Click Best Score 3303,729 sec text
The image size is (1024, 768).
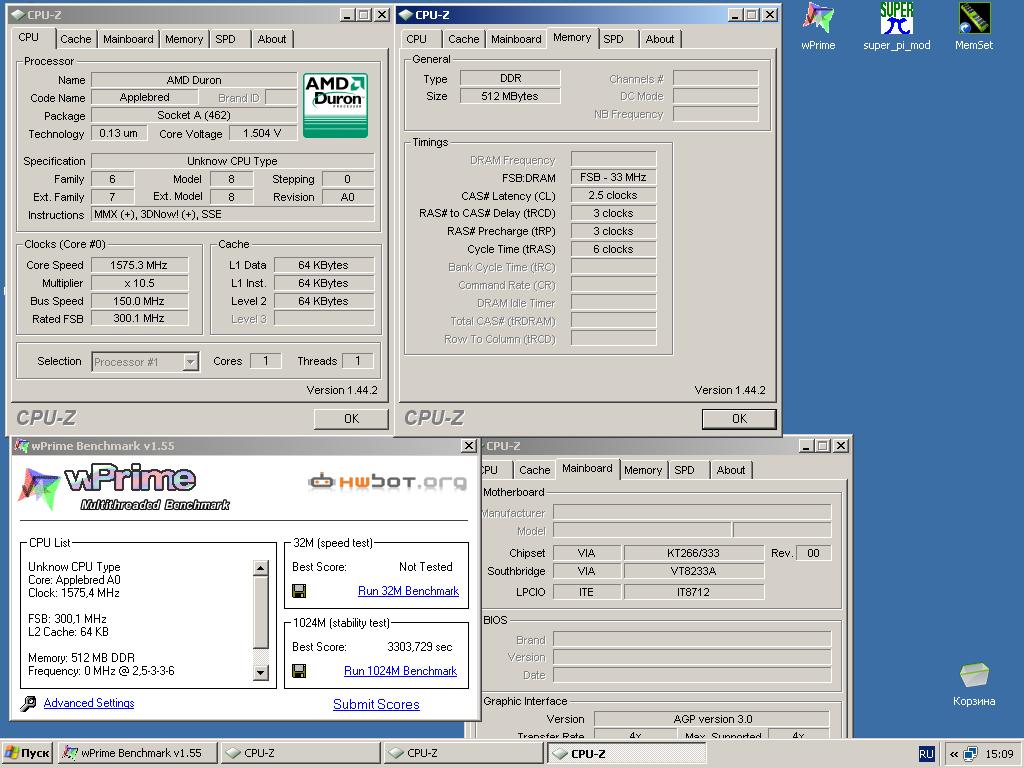coord(419,647)
